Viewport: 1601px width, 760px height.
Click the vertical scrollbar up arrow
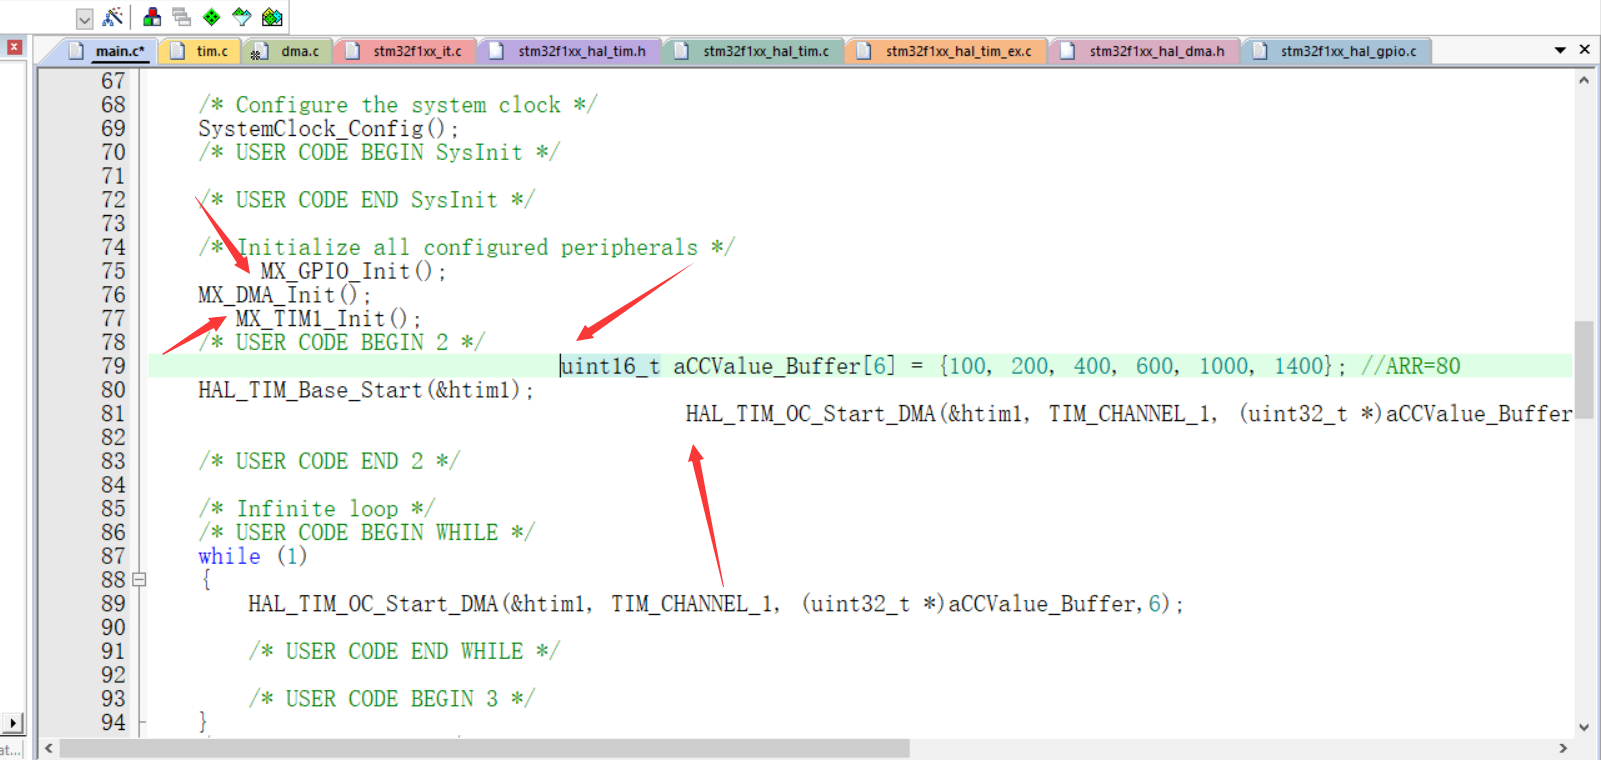click(1584, 80)
